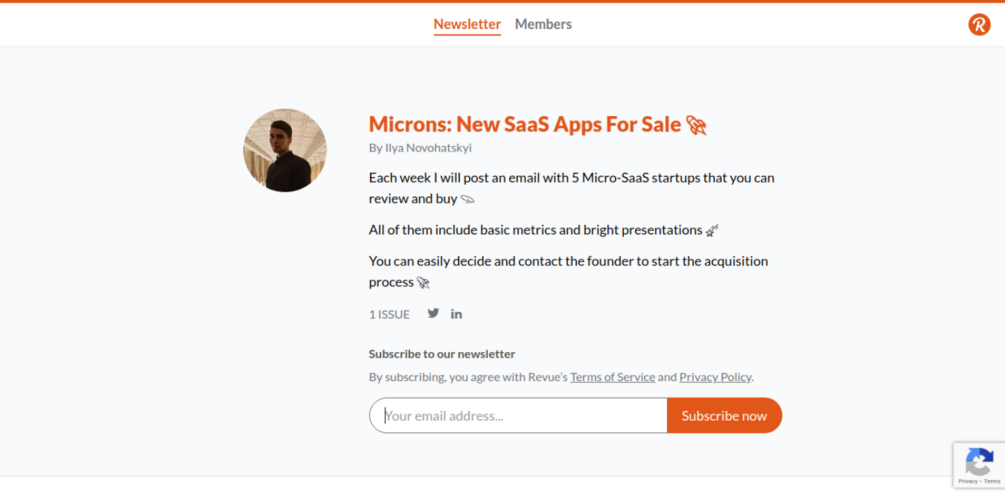Image resolution: width=1005 pixels, height=498 pixels.
Task: Open the Privacy Policy link
Action: [715, 377]
